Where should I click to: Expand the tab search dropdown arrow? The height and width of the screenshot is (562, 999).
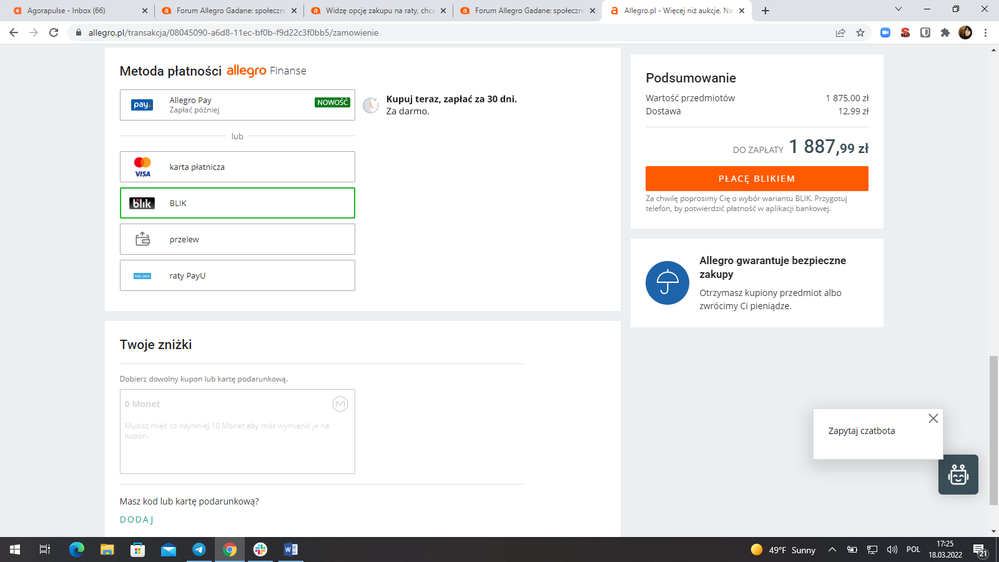898,10
